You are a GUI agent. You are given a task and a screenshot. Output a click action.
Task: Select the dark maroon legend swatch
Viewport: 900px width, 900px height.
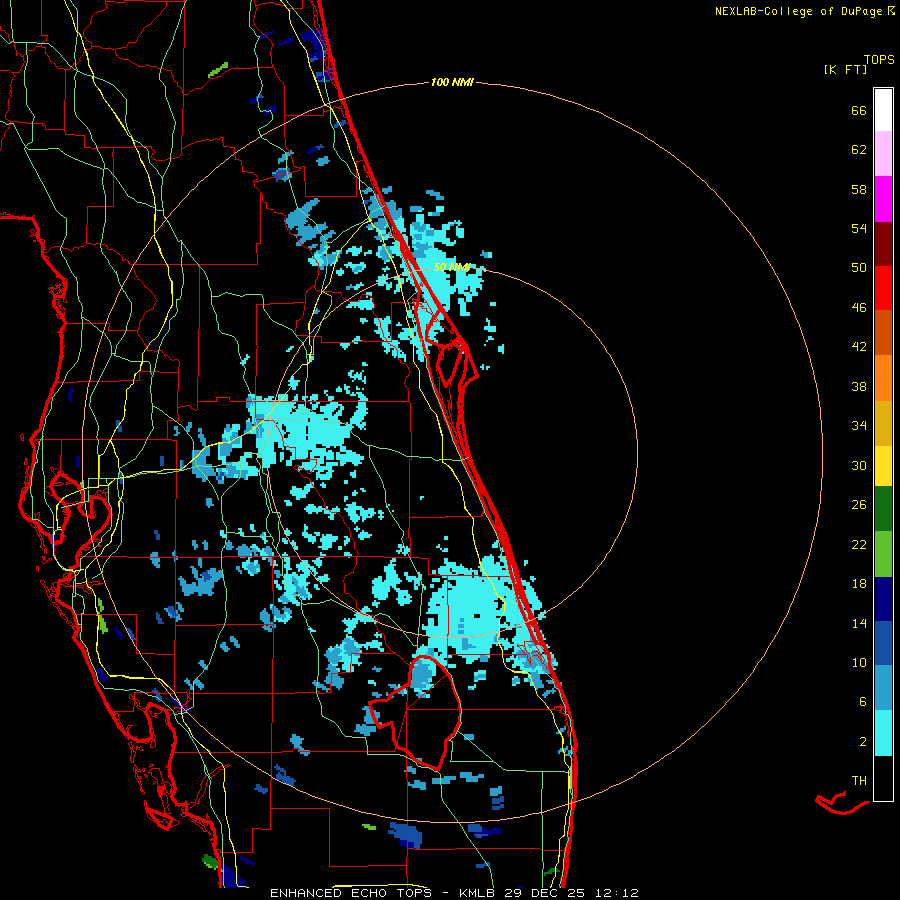(x=883, y=243)
